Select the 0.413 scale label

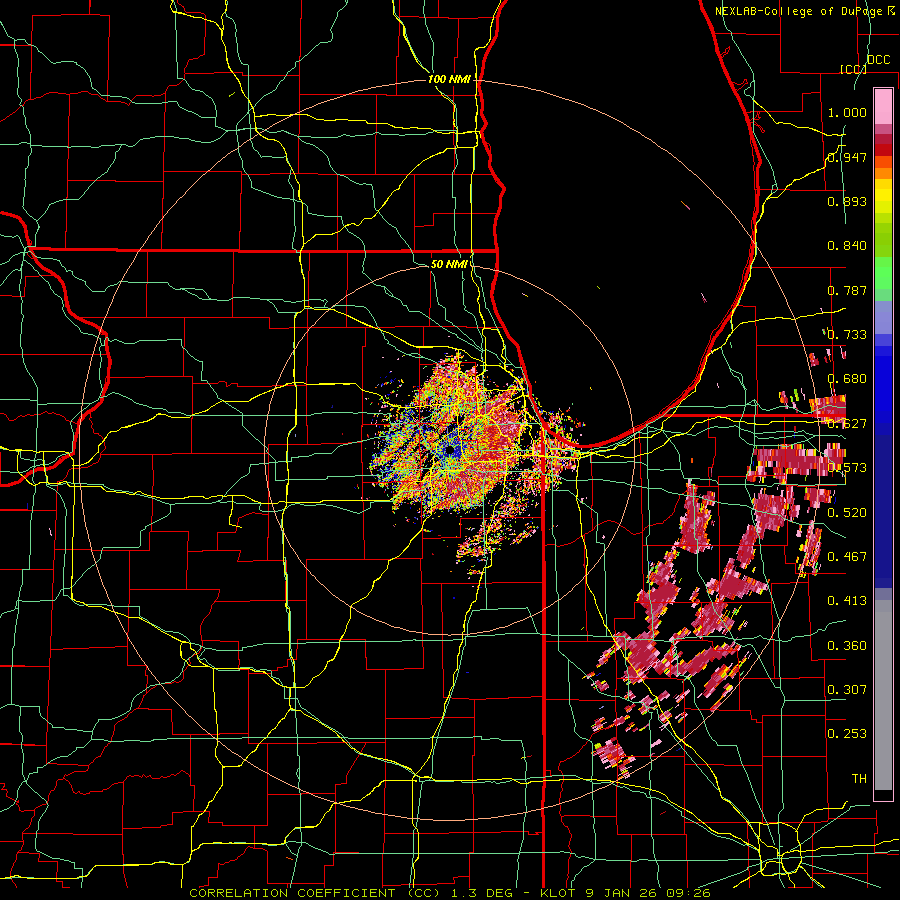pos(847,600)
